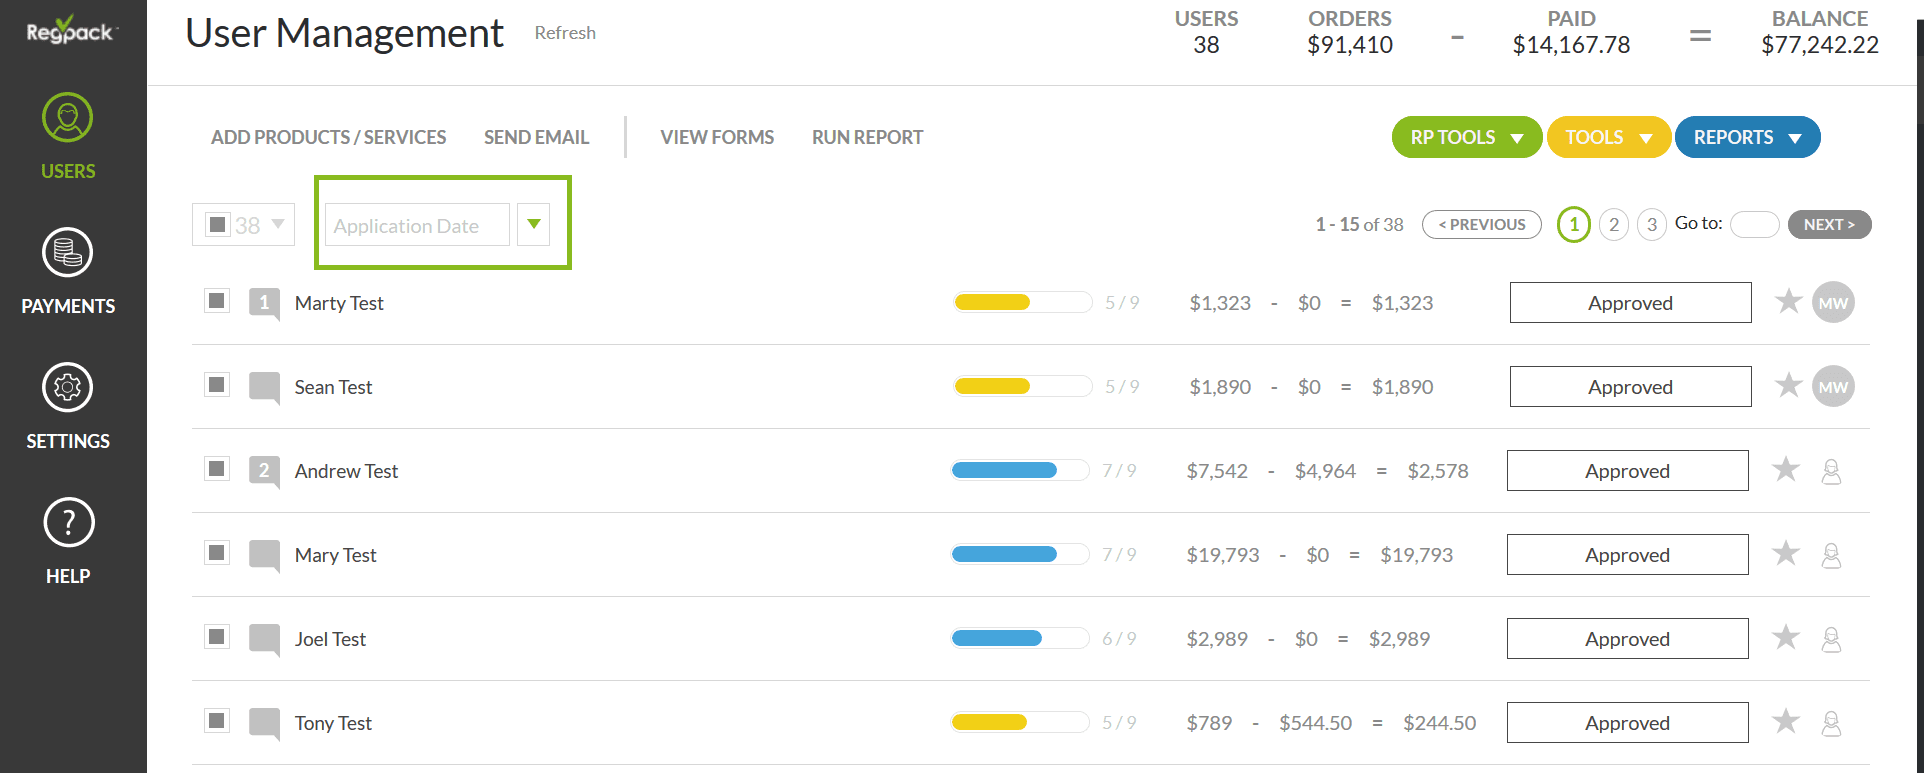
Task: Click the Refresh link beside the title
Action: (565, 33)
